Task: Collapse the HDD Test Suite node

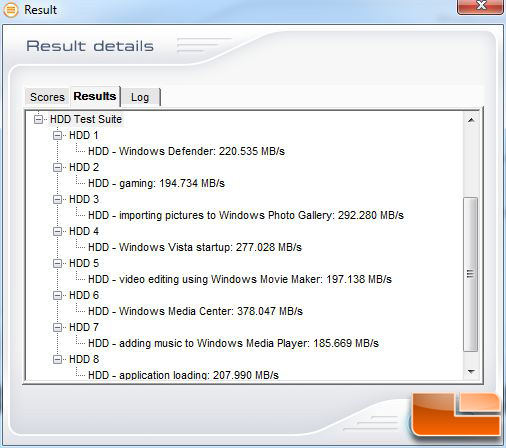Action: [x=39, y=119]
